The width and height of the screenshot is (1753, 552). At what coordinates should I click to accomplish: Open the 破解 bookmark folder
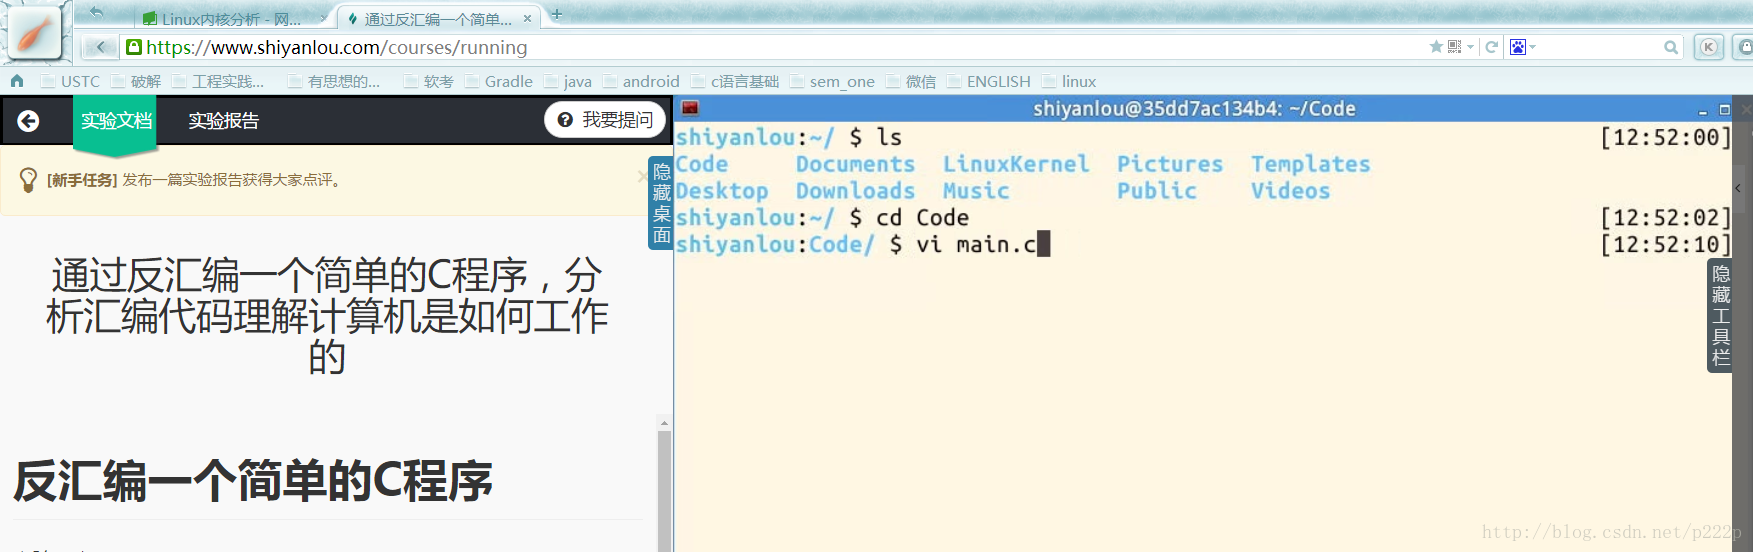tap(136, 81)
